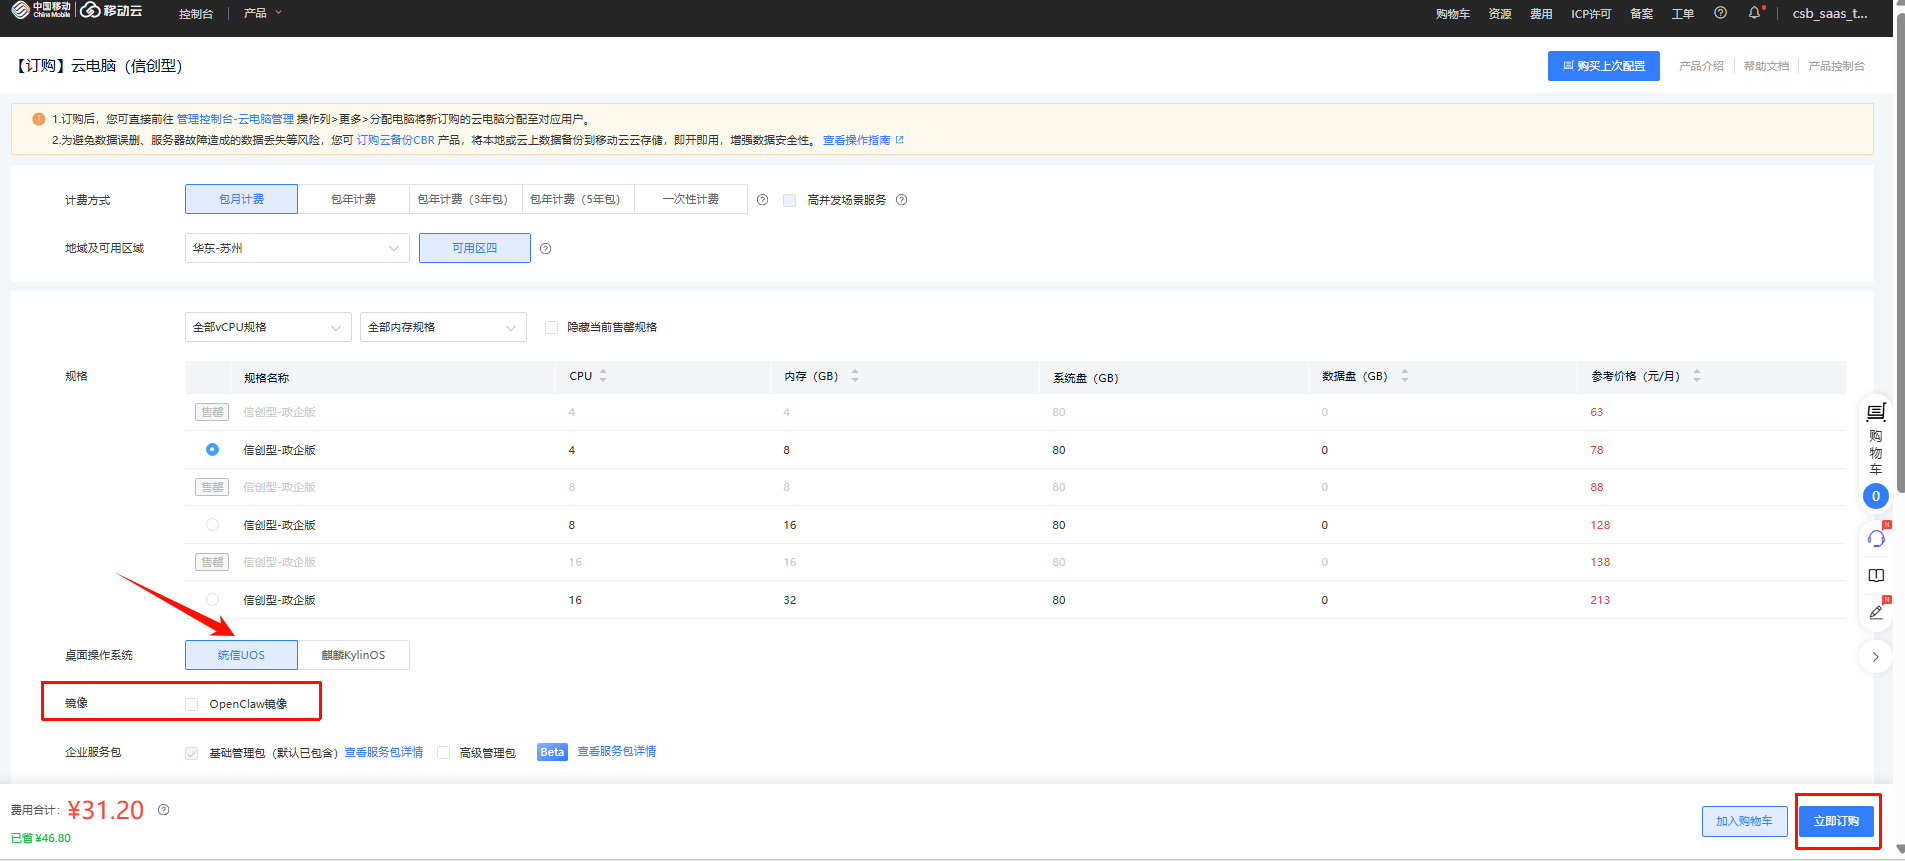The image size is (1905, 861).
Task: Choose 包月计费 billing tab
Action: [x=241, y=199]
